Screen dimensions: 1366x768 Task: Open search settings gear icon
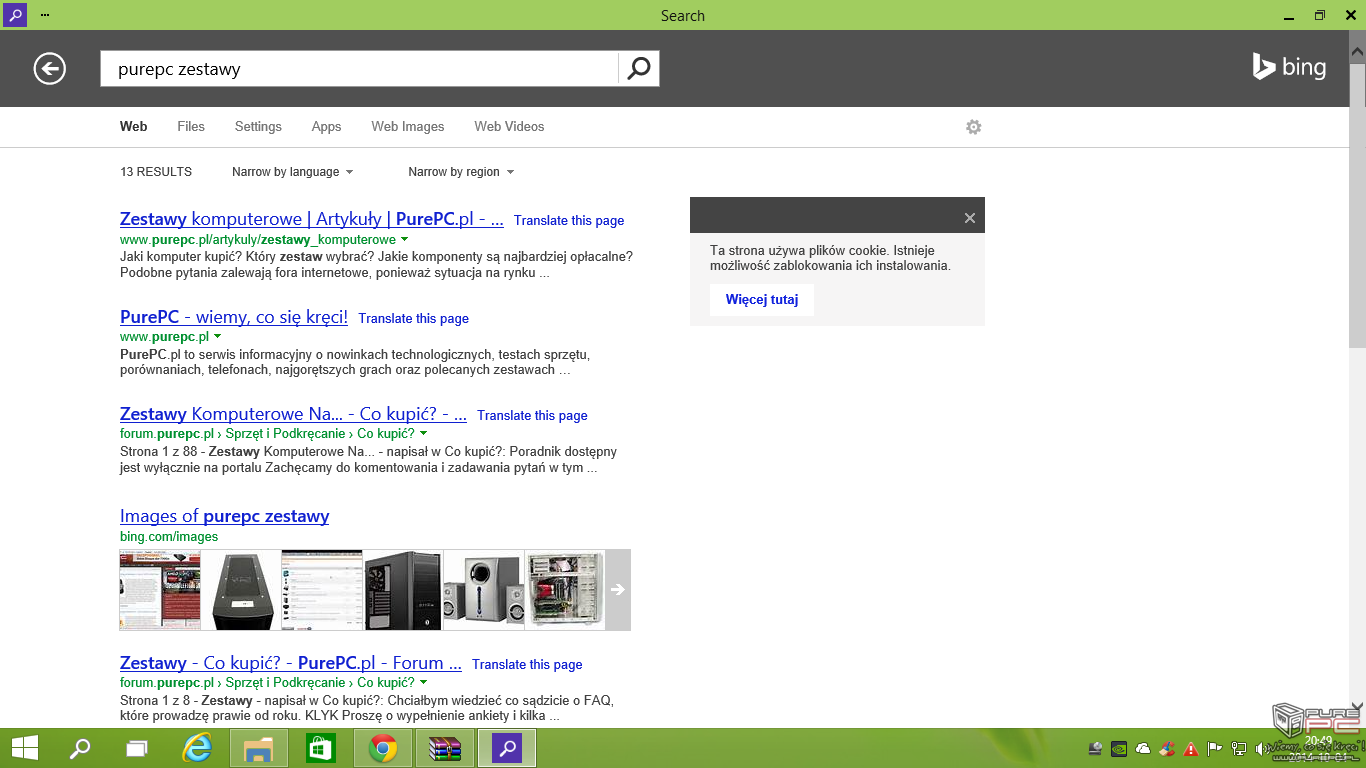click(973, 127)
